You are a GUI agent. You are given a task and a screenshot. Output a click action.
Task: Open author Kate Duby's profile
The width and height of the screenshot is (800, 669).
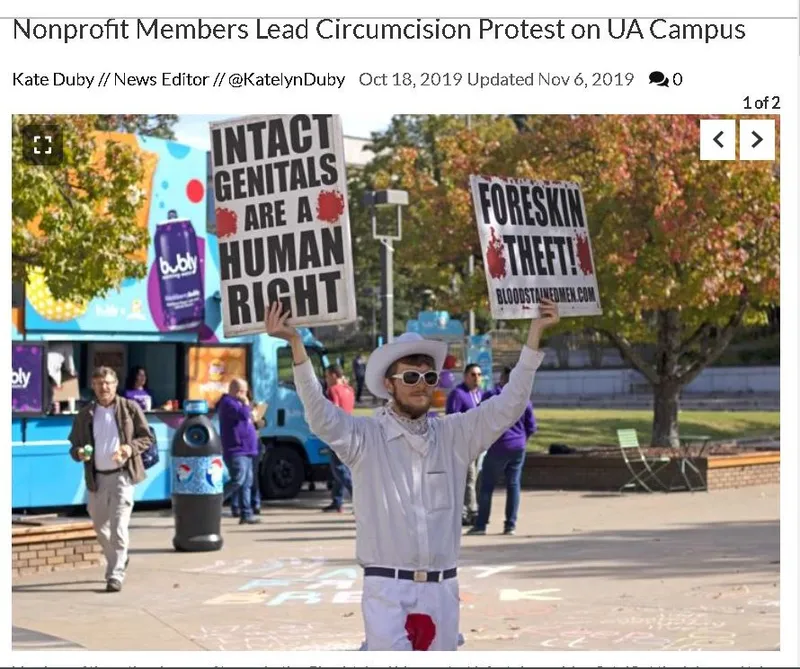[x=53, y=80]
